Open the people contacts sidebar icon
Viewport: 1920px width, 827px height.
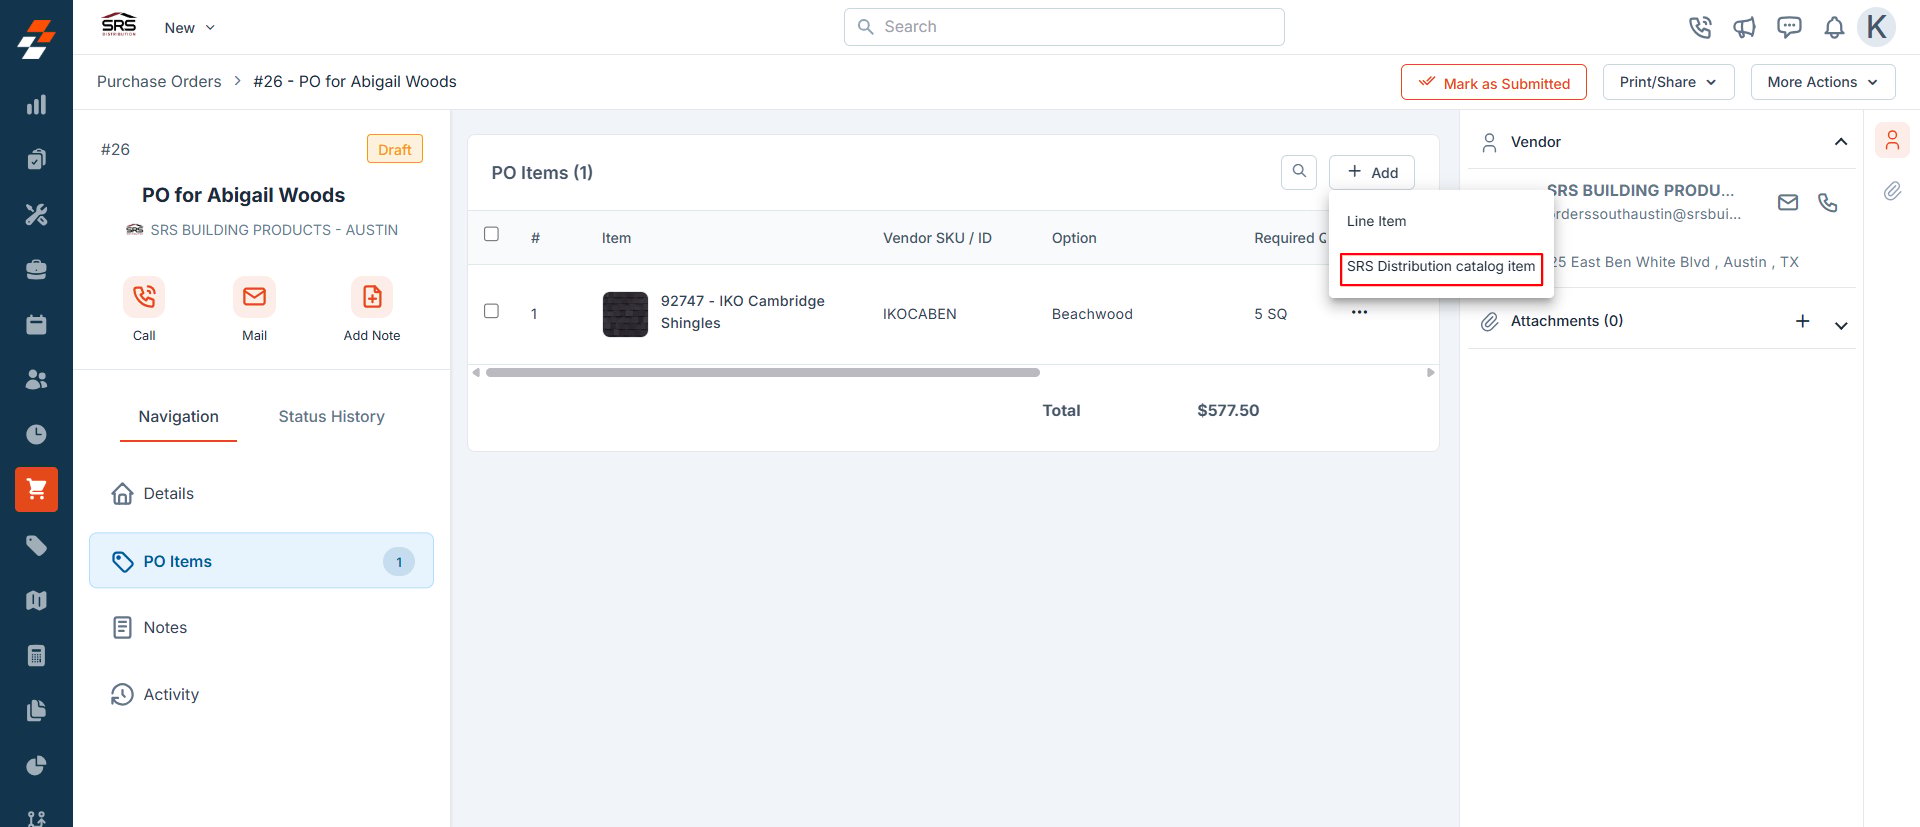click(36, 379)
